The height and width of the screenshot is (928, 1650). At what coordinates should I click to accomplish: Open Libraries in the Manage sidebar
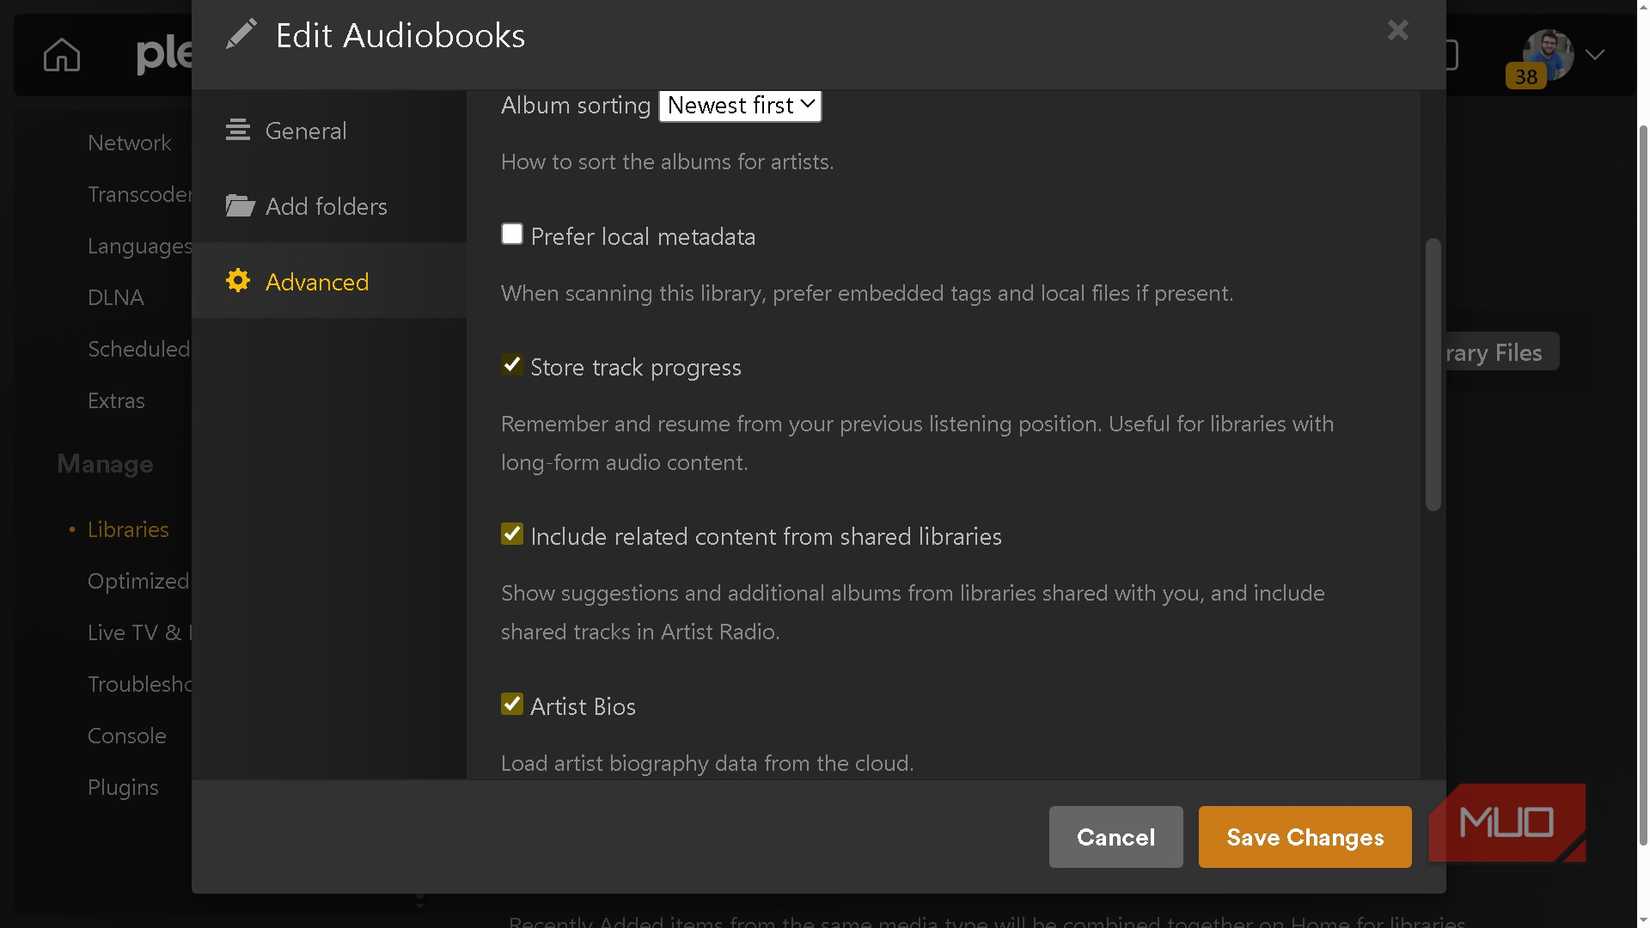point(128,529)
